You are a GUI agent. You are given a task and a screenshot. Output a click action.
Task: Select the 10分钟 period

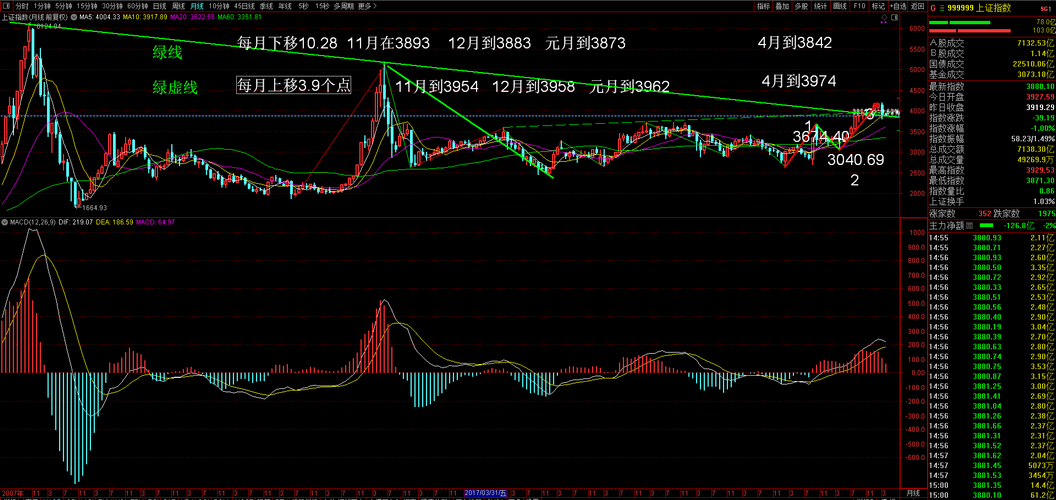(x=219, y=6)
